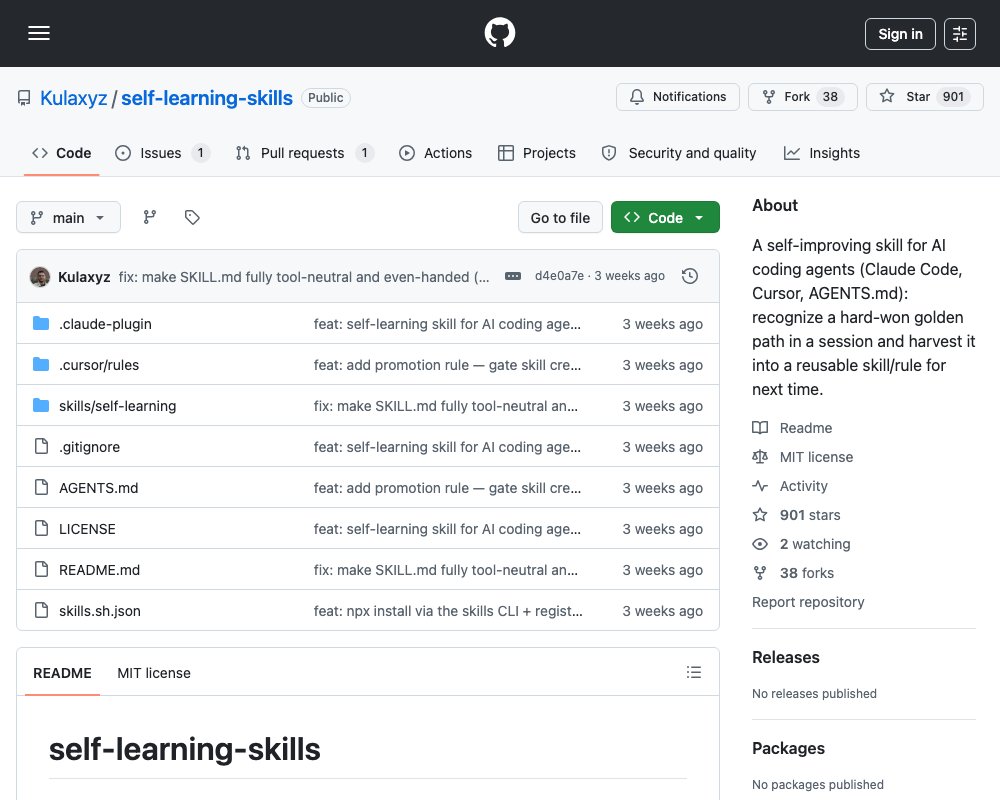The height and width of the screenshot is (800, 1000).
Task: Click the file icon for LICENSE
Action: tap(41, 528)
